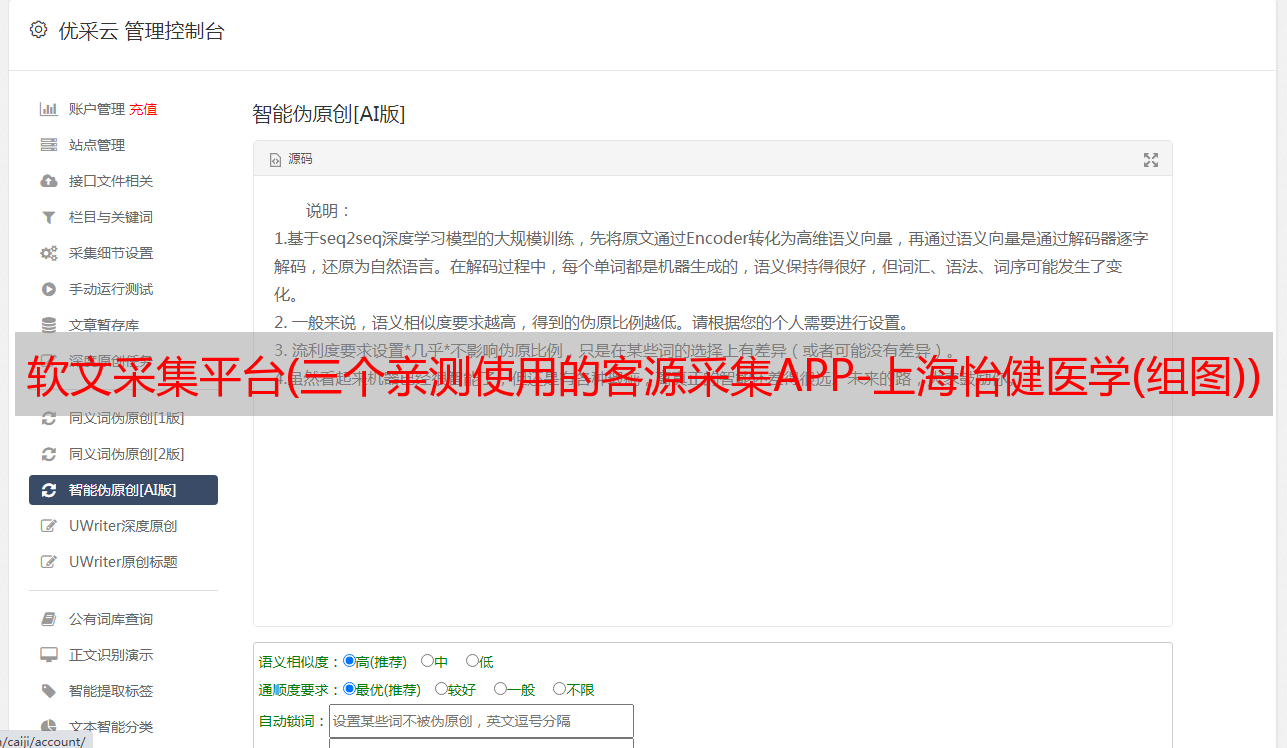Choose 不限 for 通顺度要求

559,689
